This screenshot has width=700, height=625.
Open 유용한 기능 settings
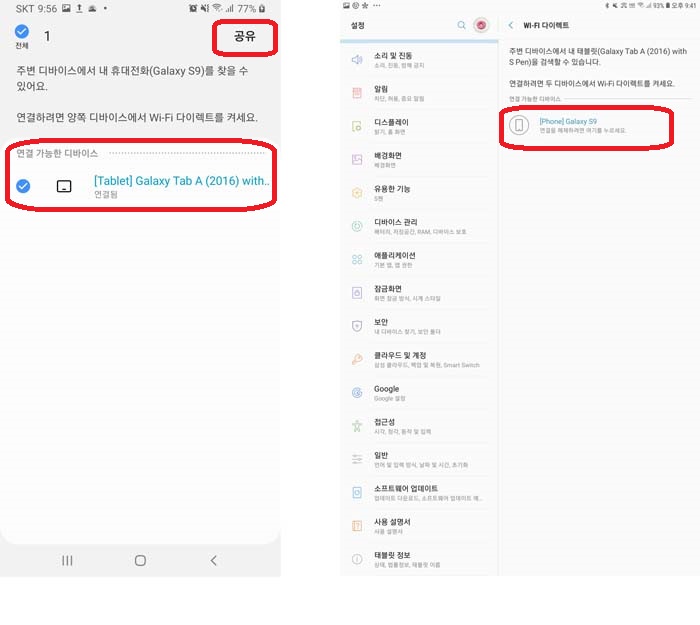[419, 193]
